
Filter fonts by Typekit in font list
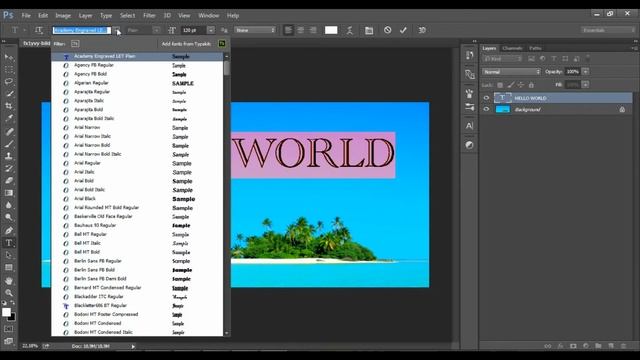(x=75, y=44)
